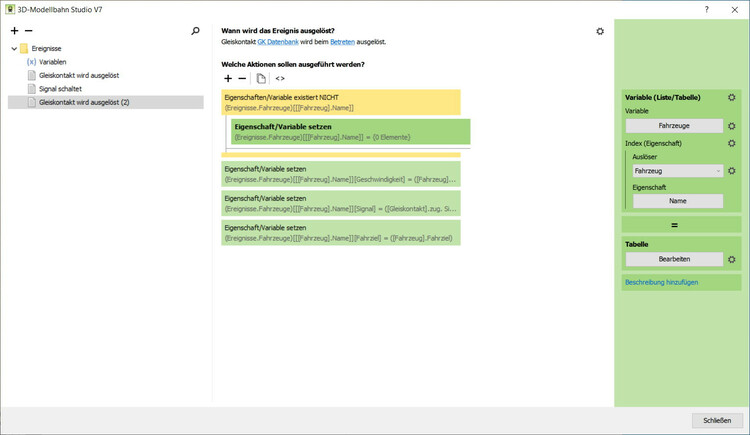The image size is (750, 435).
Task: Open the event search magnifier
Action: (195, 31)
